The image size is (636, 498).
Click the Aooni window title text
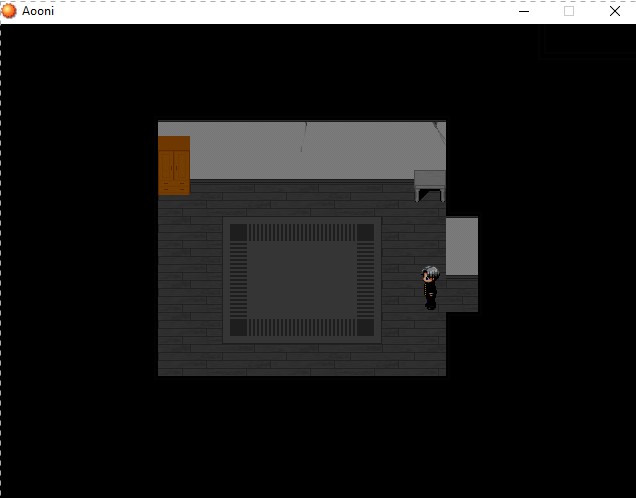(x=38, y=11)
